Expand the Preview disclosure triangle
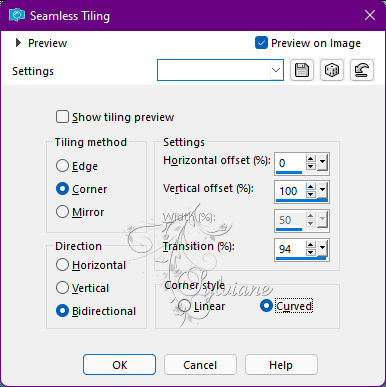 click(x=19, y=43)
